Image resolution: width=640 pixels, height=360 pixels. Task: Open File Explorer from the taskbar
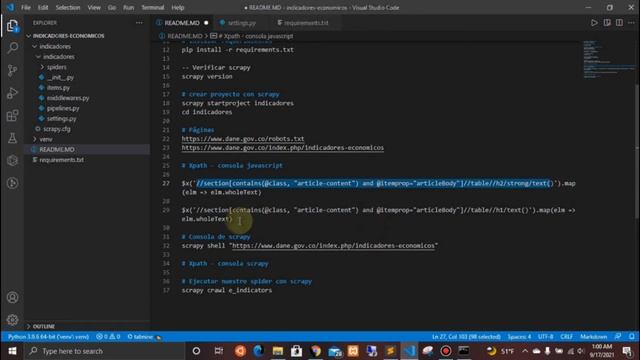point(278,351)
